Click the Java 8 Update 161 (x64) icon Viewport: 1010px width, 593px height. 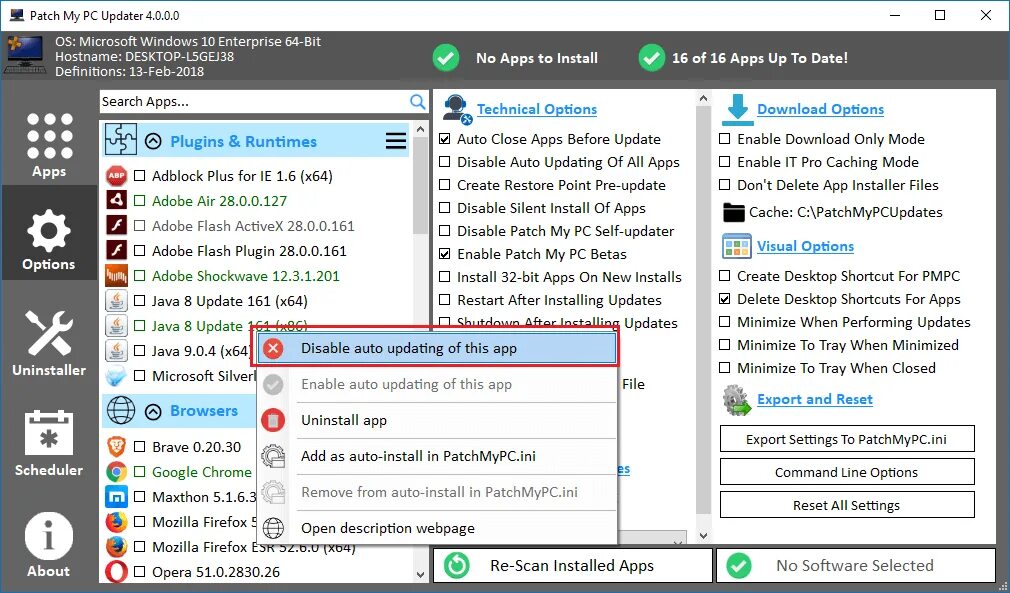[x=117, y=301]
